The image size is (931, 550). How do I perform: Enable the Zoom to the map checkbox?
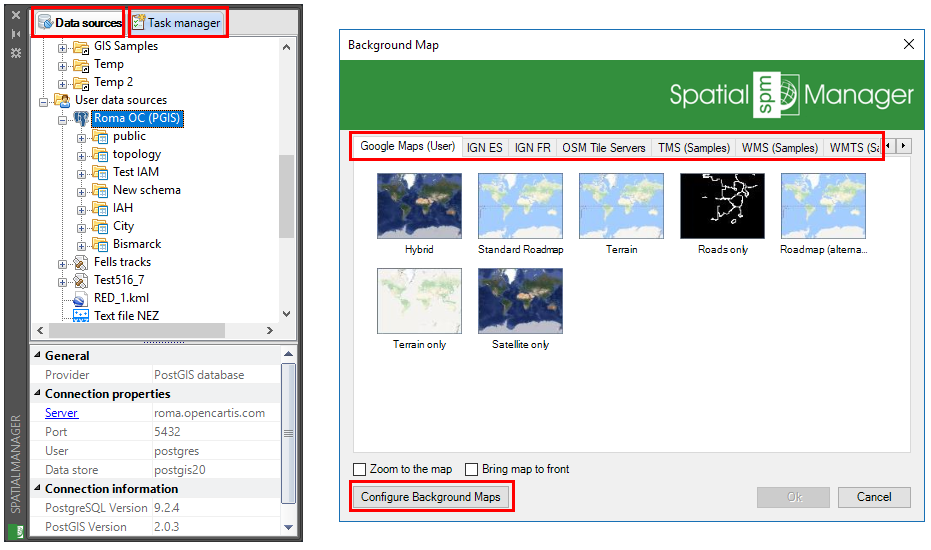pos(360,470)
